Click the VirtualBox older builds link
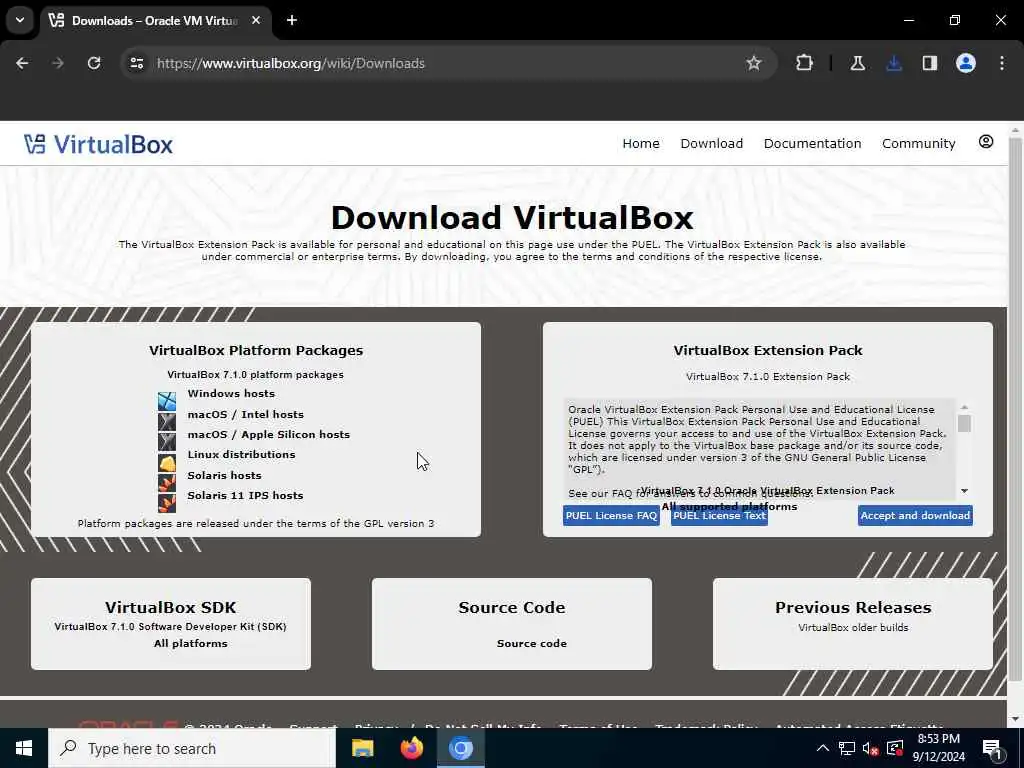Screen dimensions: 1024x768 853,628
